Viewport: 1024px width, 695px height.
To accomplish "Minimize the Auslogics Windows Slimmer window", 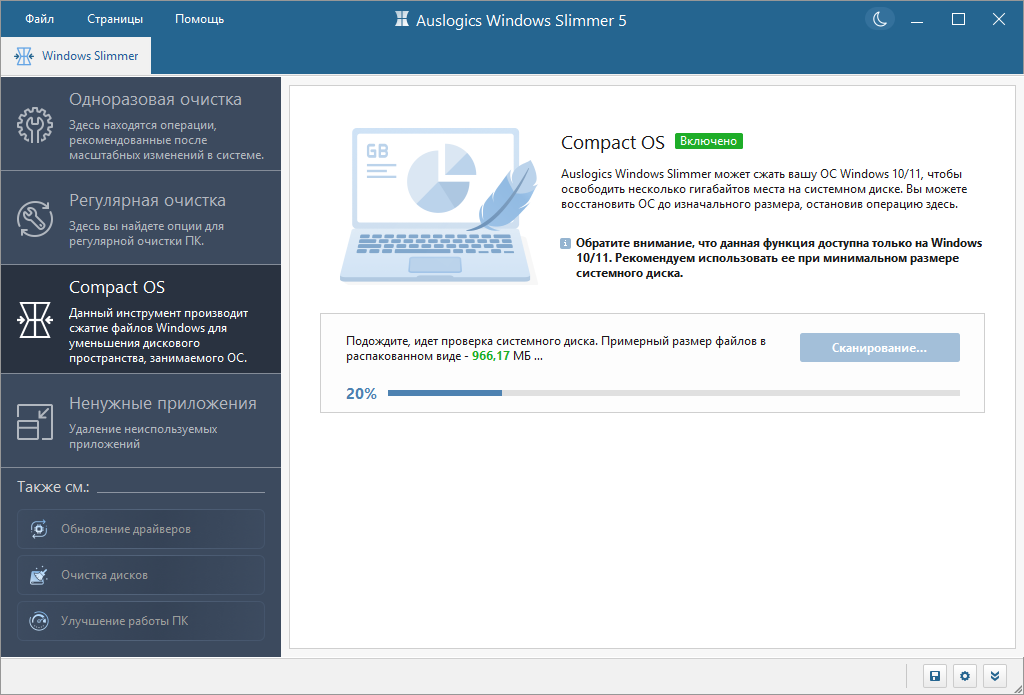I will point(918,20).
